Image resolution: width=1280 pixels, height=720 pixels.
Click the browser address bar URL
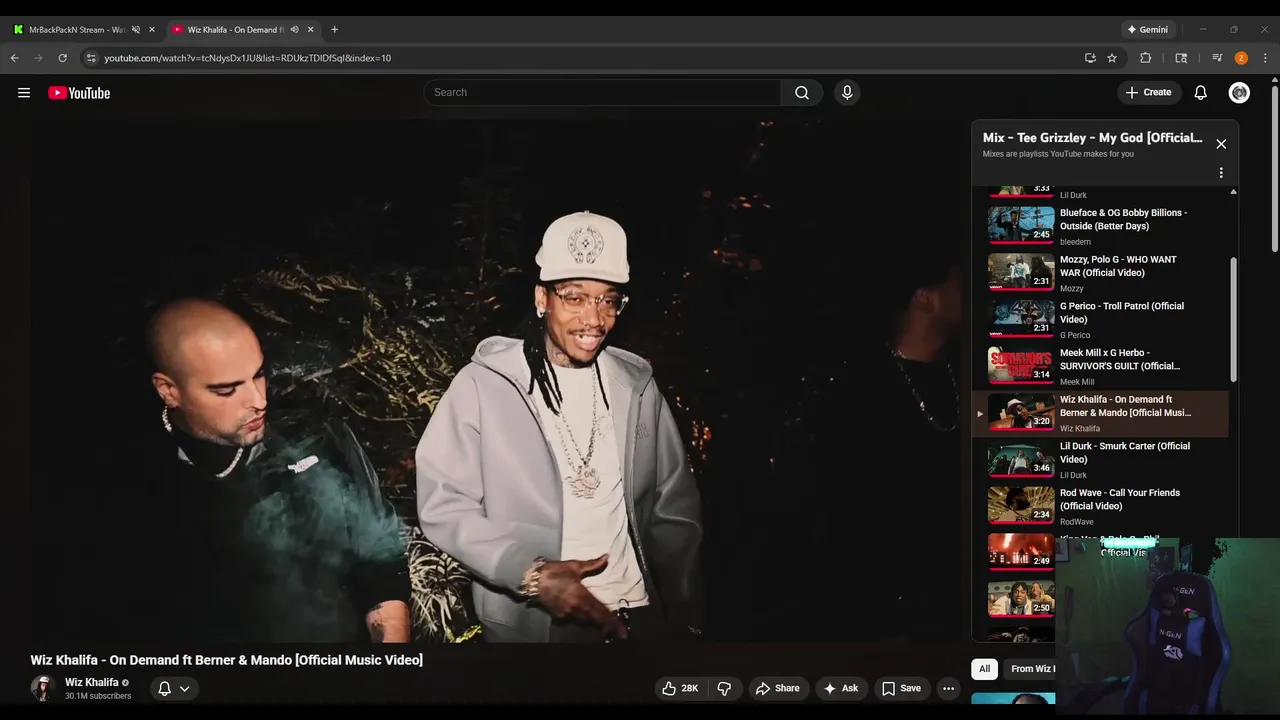248,58
